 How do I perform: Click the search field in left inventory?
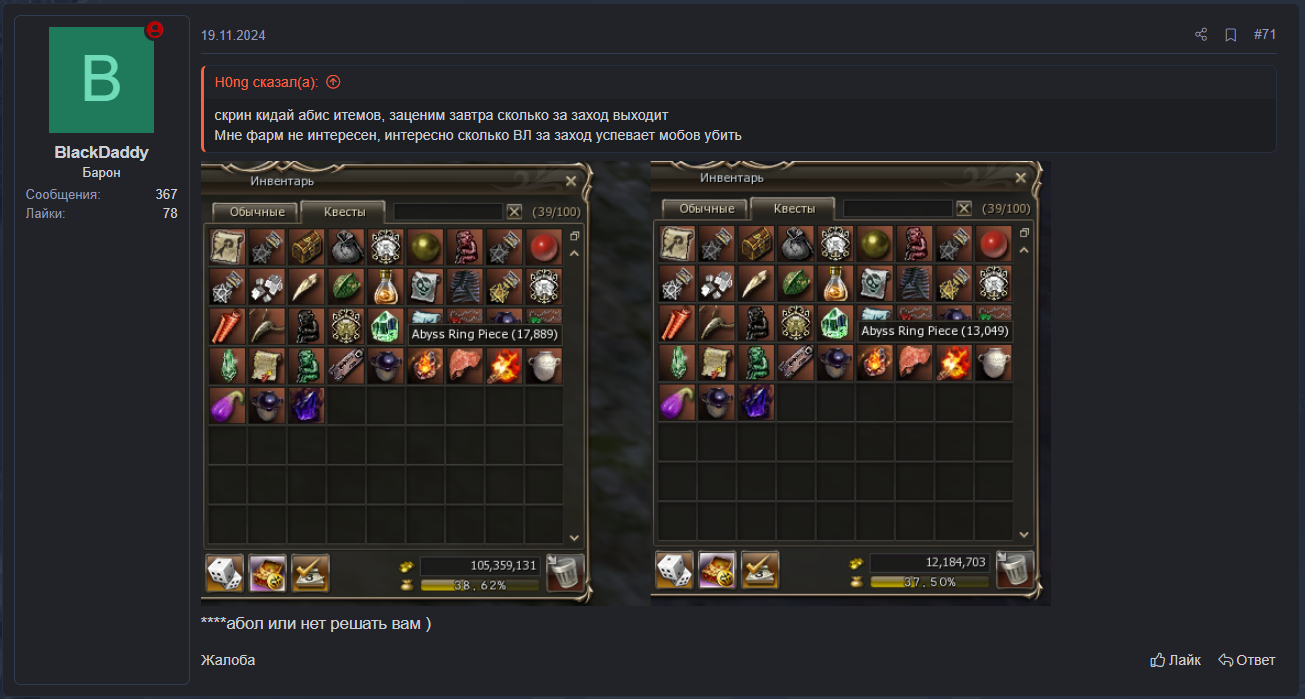448,212
